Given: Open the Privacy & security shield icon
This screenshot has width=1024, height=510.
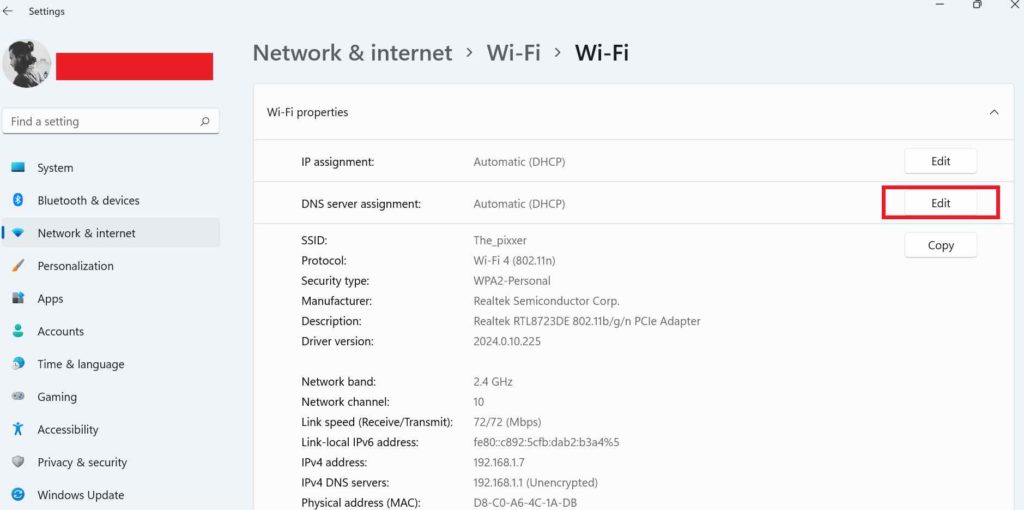Looking at the screenshot, I should click(18, 462).
